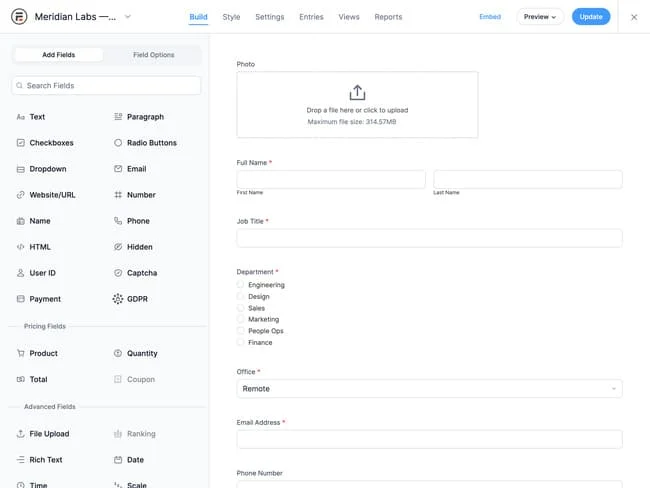Screen dimensions: 650x488
Task: Select the Design department radio
Action: (240, 296)
